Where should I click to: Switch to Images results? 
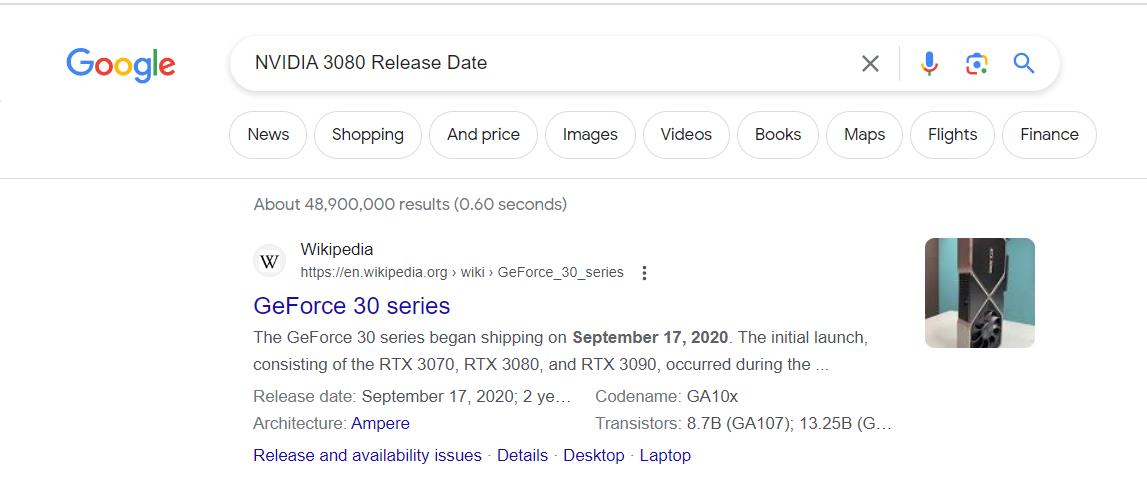point(590,135)
